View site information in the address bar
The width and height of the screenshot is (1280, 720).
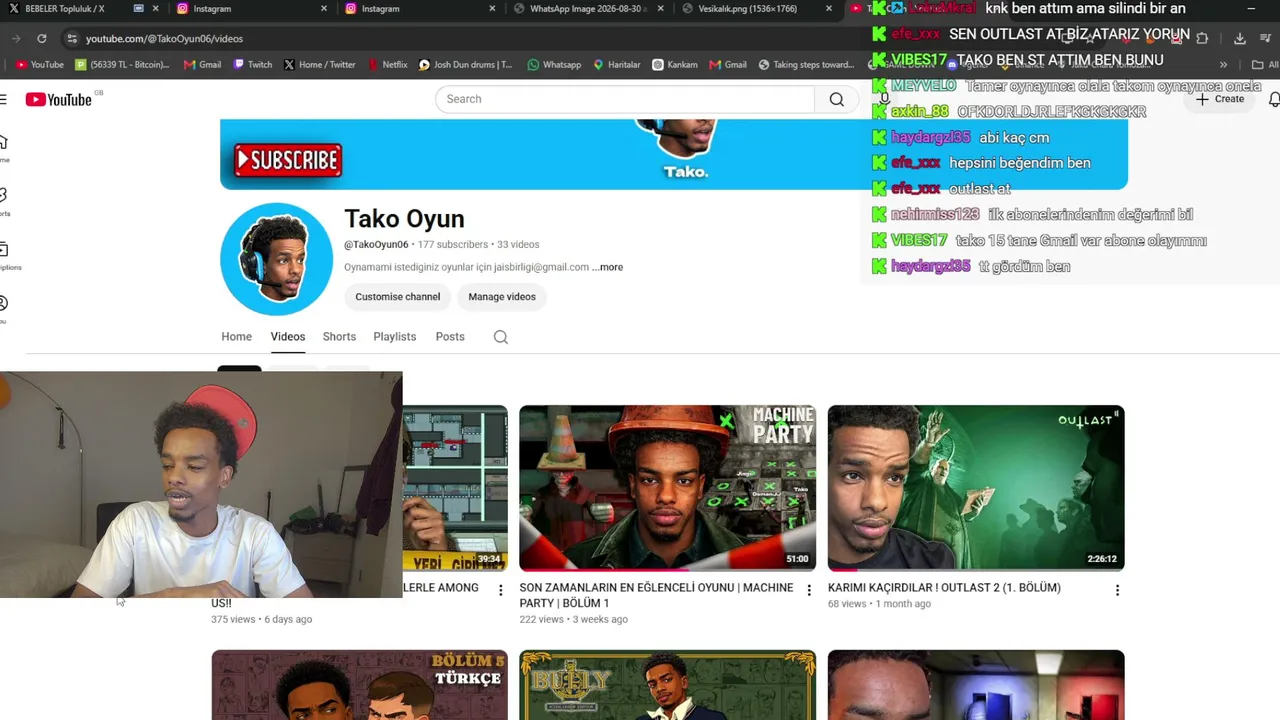tap(71, 38)
